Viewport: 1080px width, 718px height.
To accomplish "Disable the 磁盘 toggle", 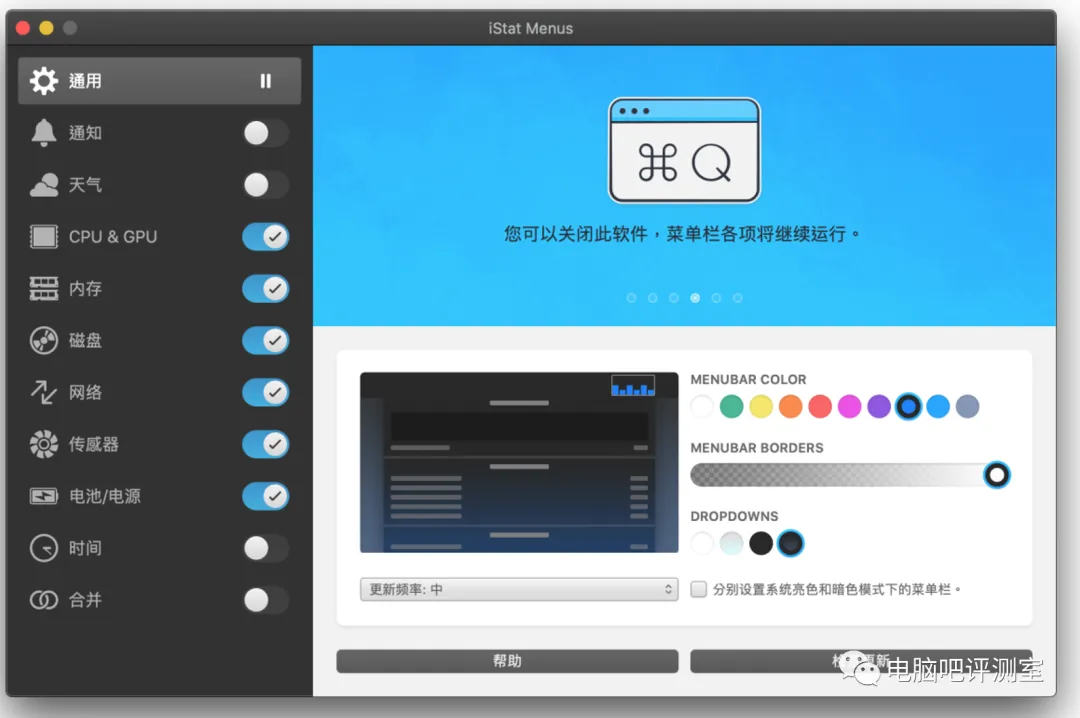I will point(265,340).
